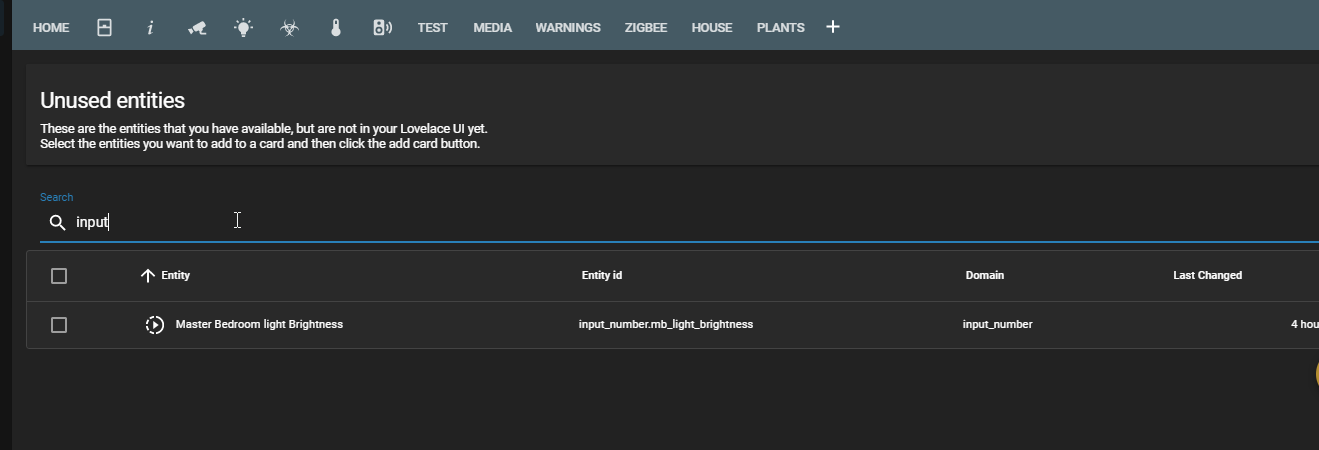Toggle the select-all checkbox in table header
This screenshot has width=1319, height=450.
pyautogui.click(x=59, y=276)
